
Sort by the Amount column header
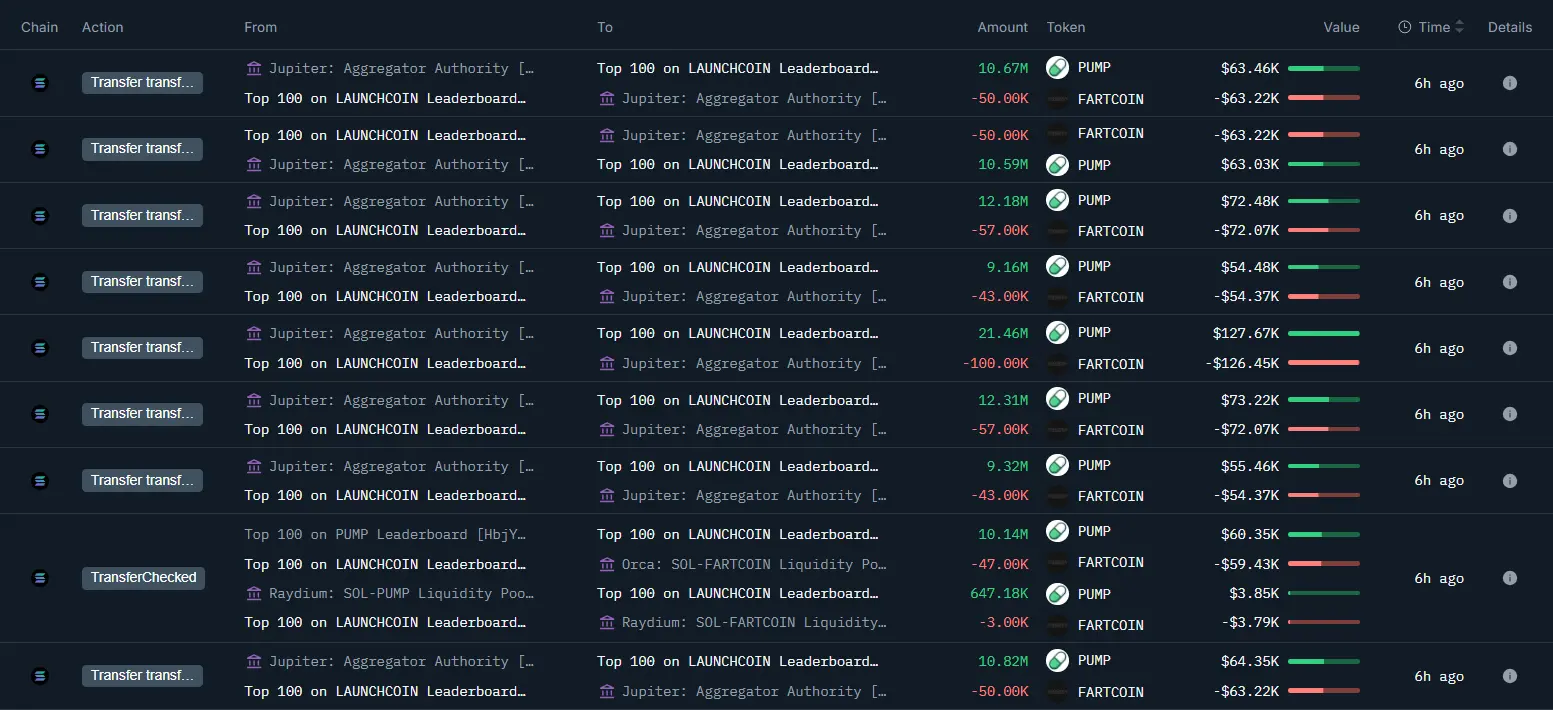pyautogui.click(x=1002, y=27)
